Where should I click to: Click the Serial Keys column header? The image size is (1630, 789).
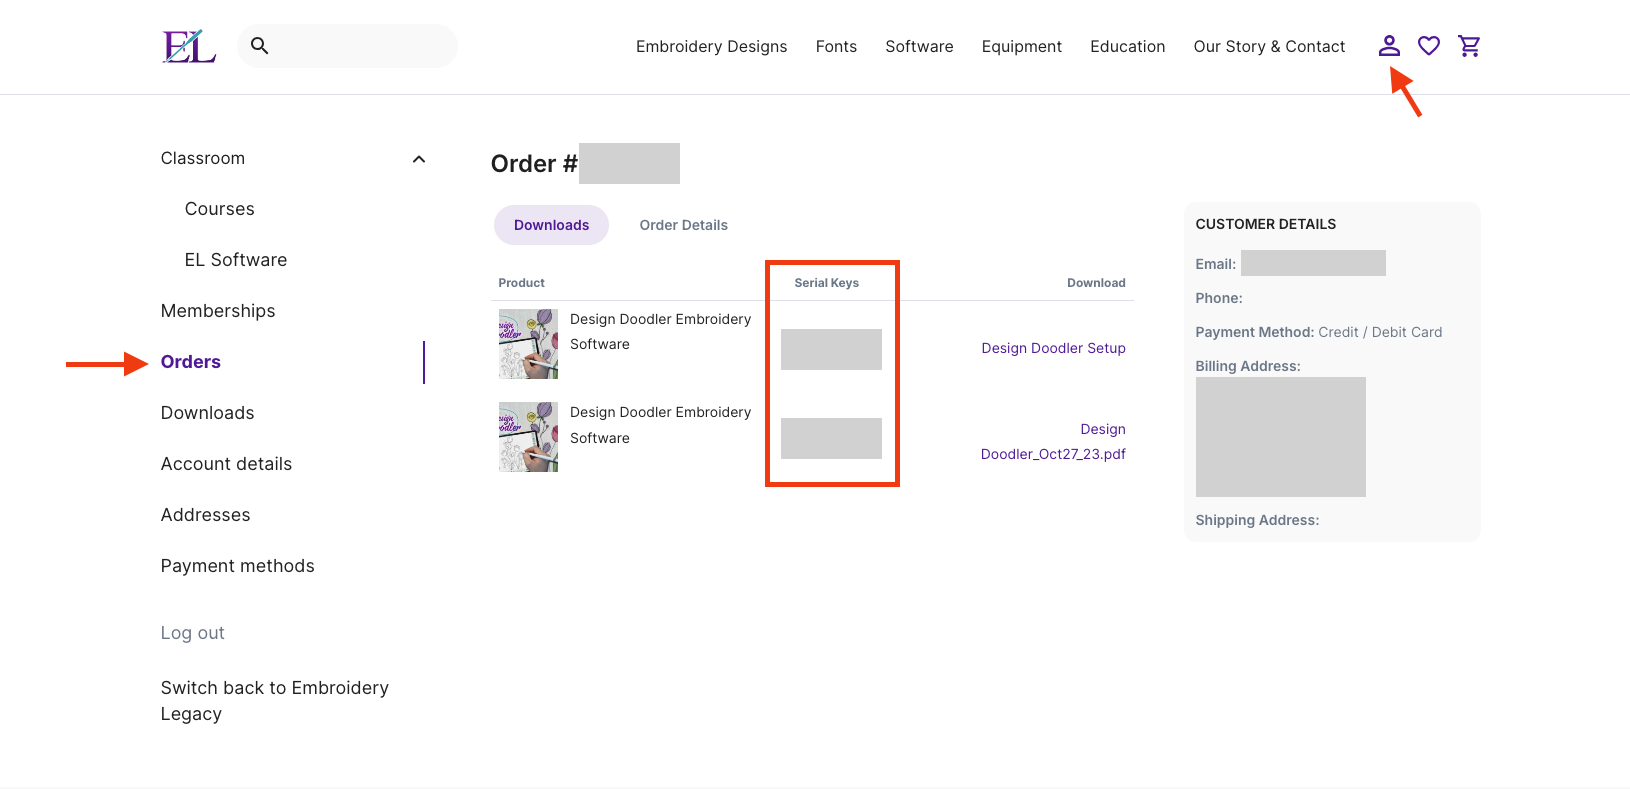(x=826, y=283)
